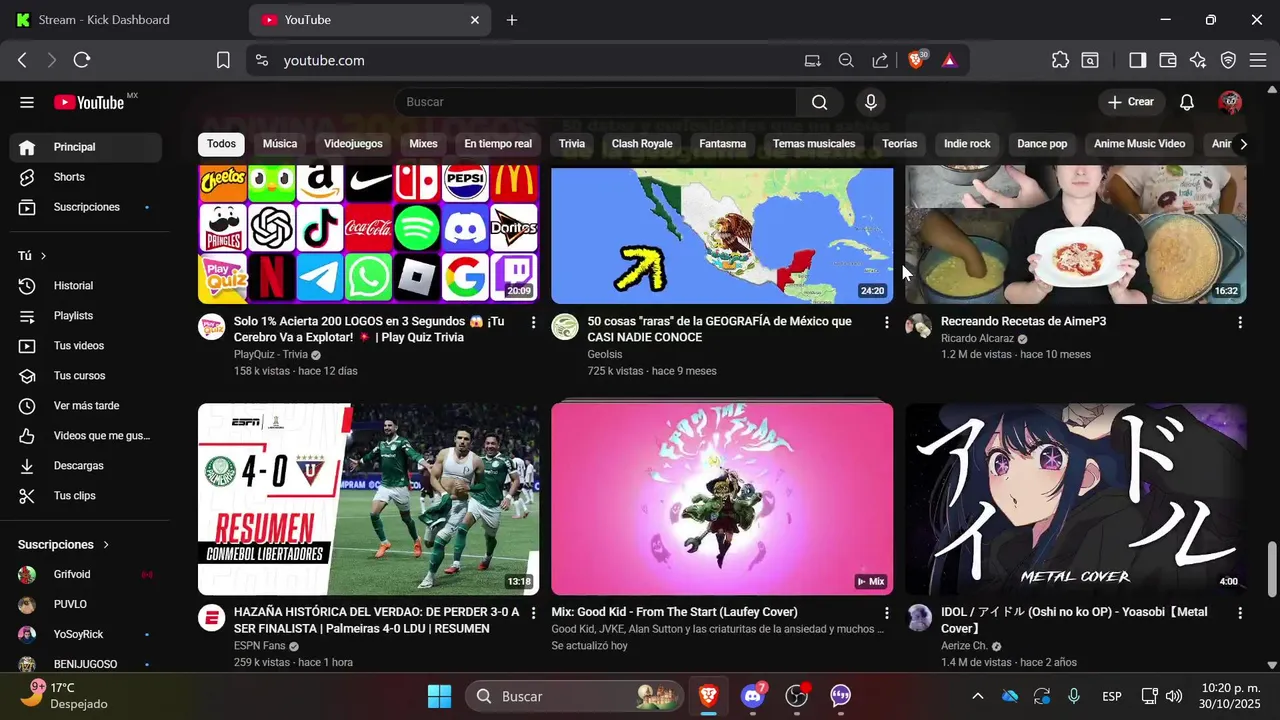Image resolution: width=1280 pixels, height=720 pixels.
Task: Open Shorts in the sidebar
Action: coord(86,177)
